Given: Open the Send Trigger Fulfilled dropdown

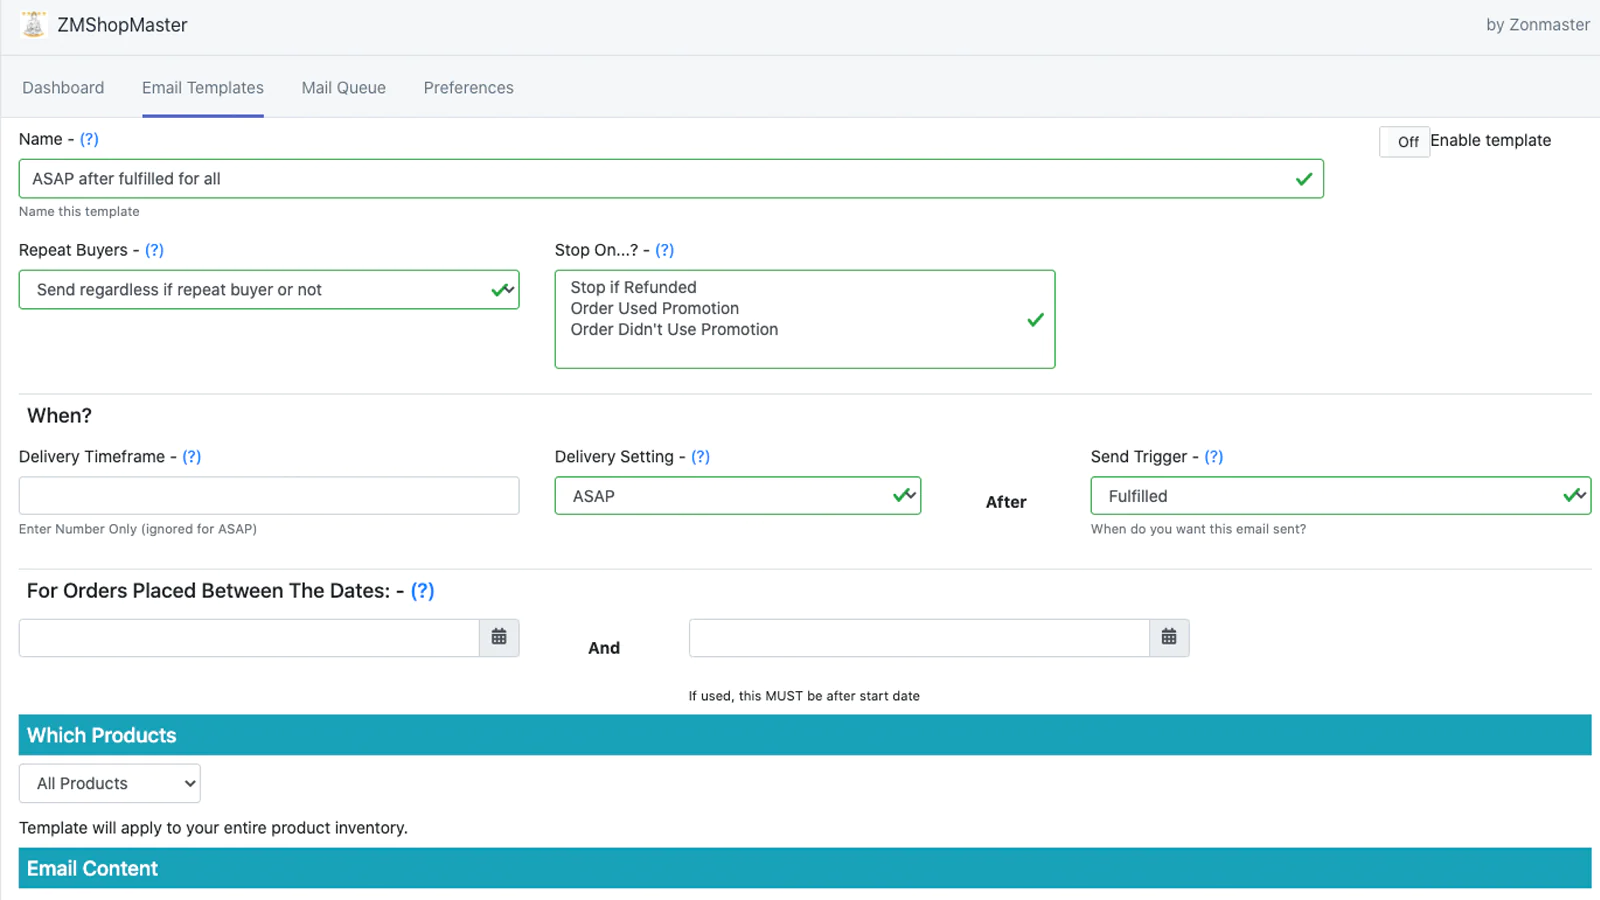Looking at the screenshot, I should pos(1340,496).
